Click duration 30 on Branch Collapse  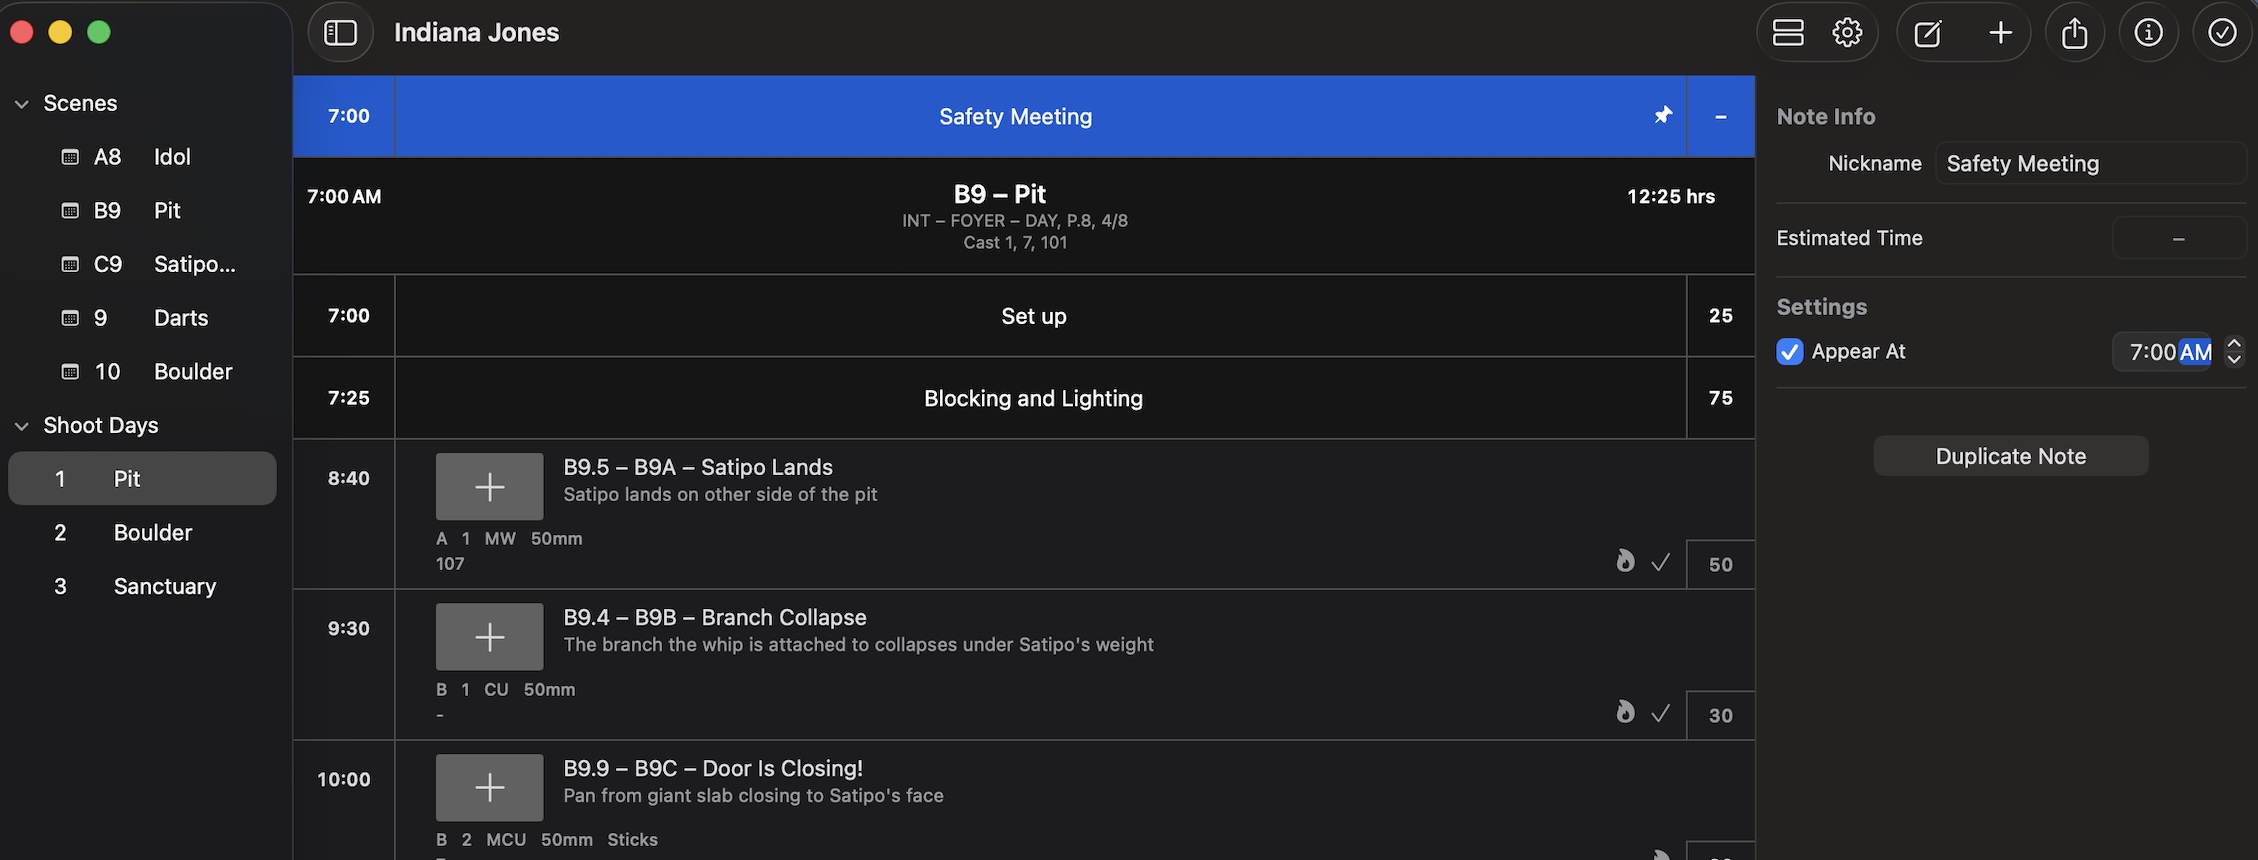(1720, 715)
